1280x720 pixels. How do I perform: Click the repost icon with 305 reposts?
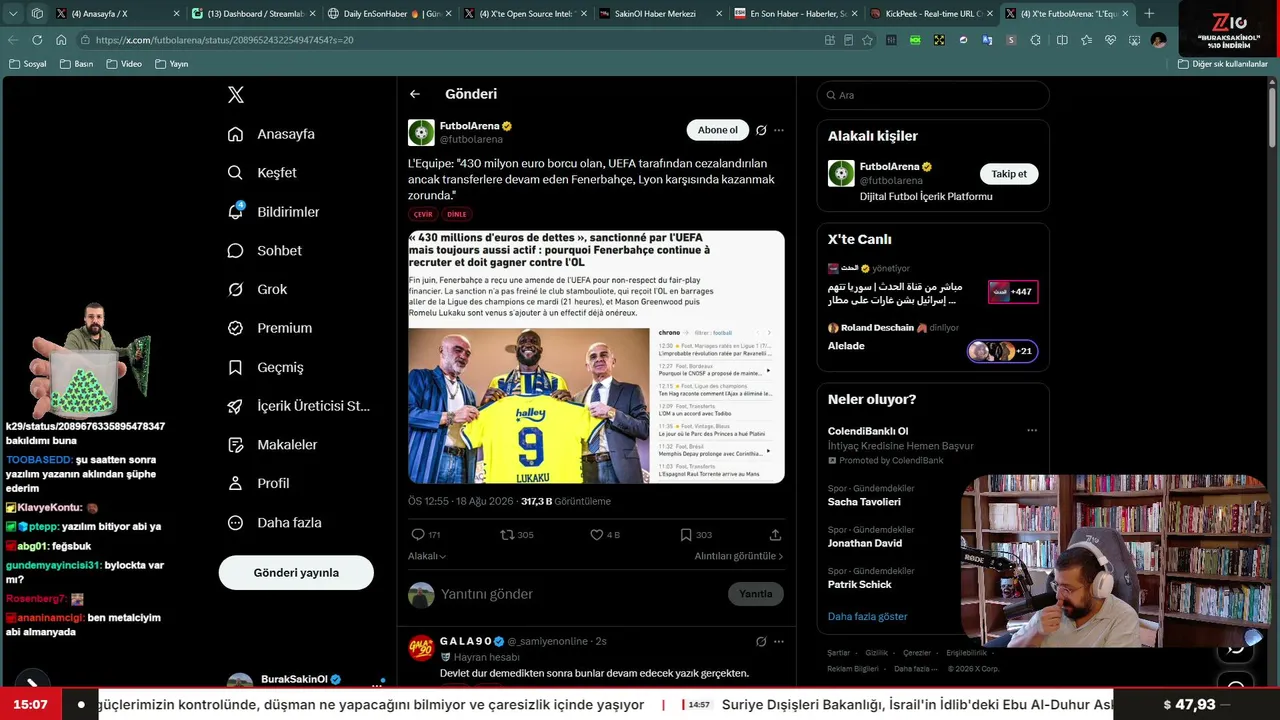click(507, 535)
